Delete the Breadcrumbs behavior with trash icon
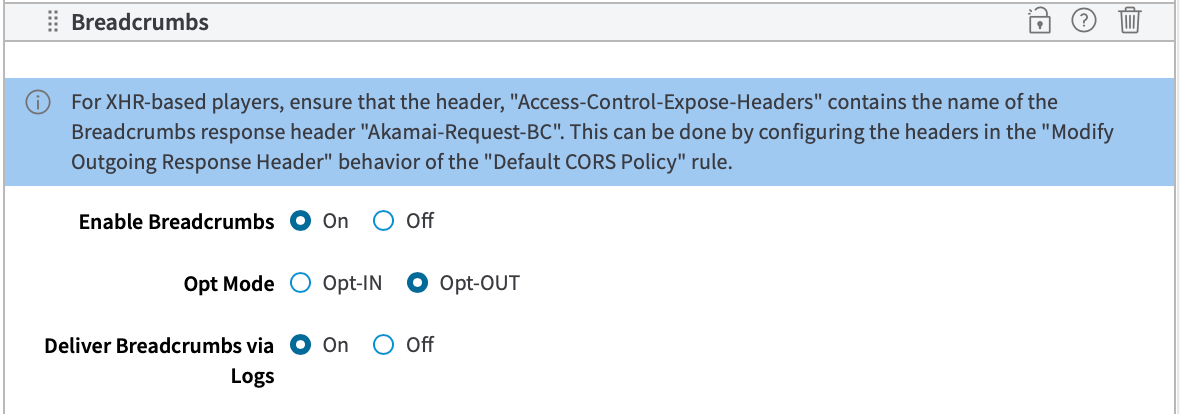This screenshot has width=1180, height=414. tap(1129, 21)
